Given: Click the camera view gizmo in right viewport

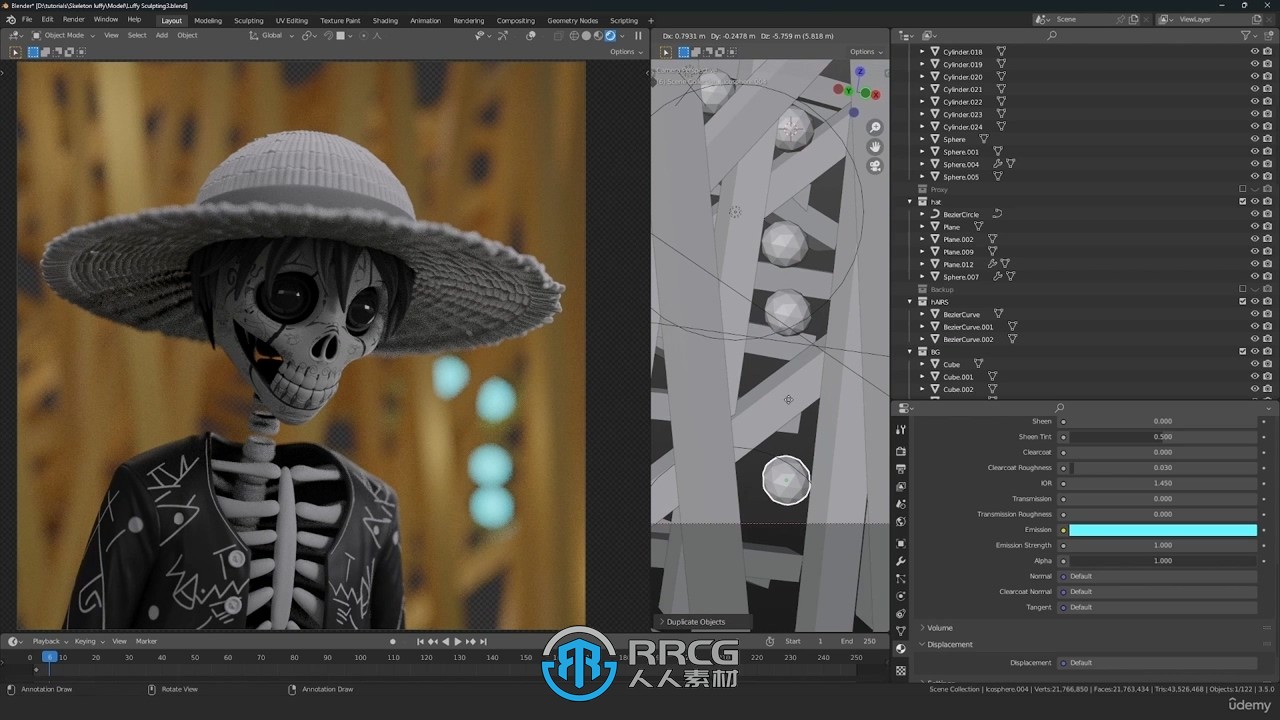Looking at the screenshot, I should [875, 166].
